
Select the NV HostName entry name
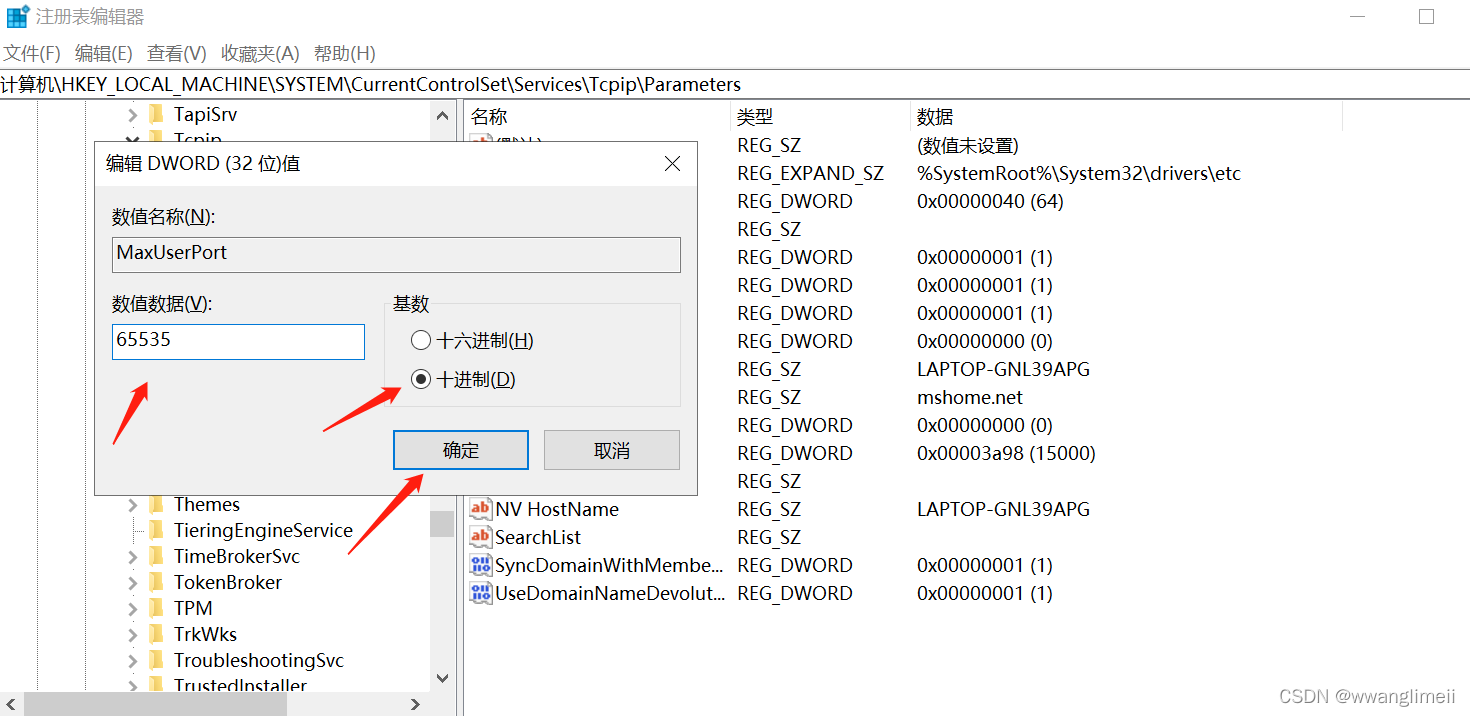click(557, 509)
